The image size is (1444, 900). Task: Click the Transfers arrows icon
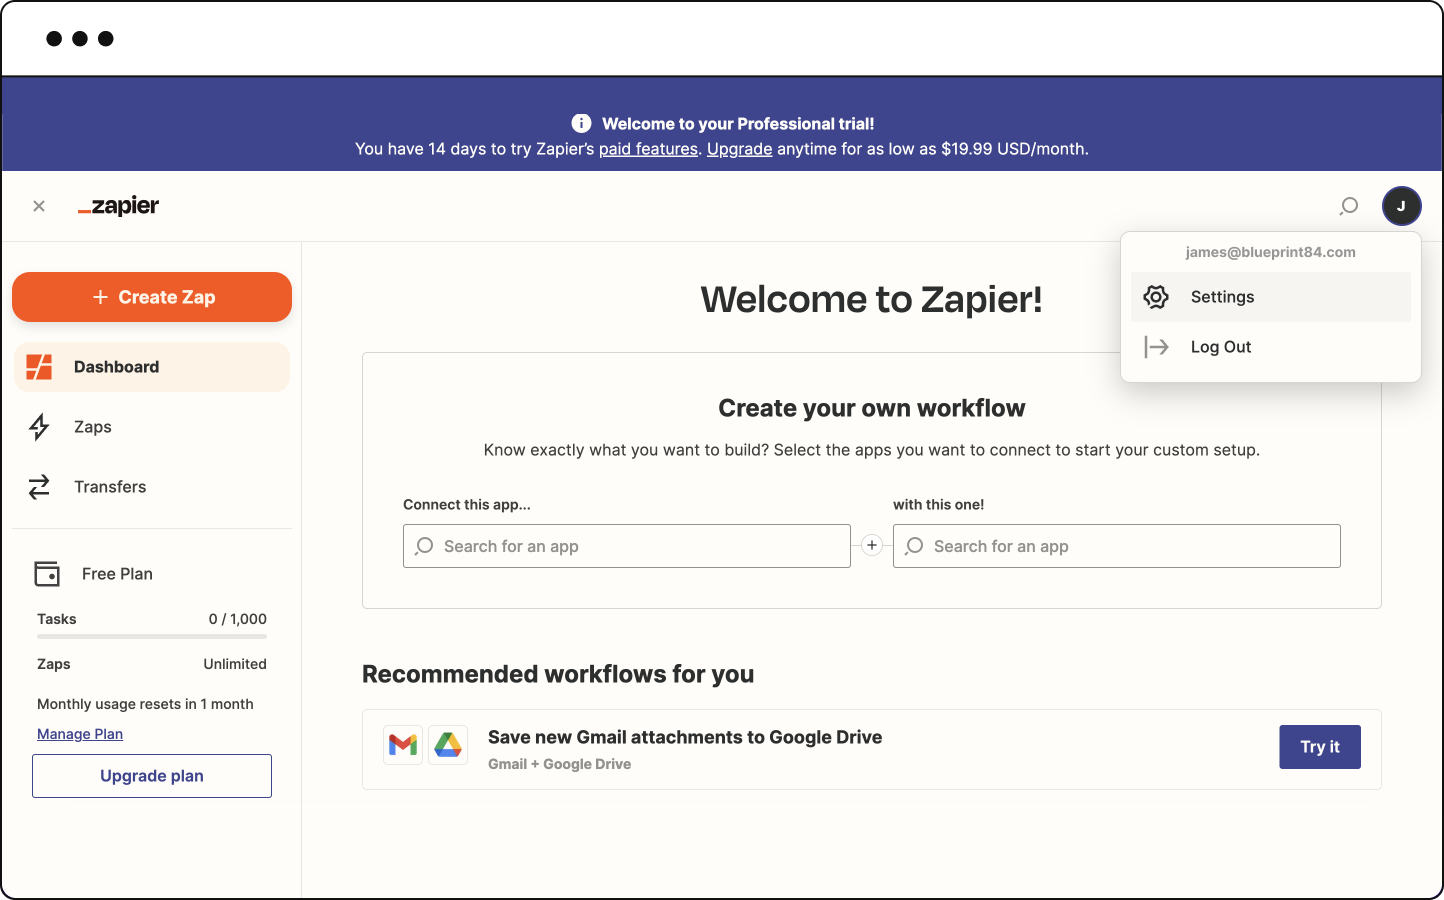coord(39,487)
